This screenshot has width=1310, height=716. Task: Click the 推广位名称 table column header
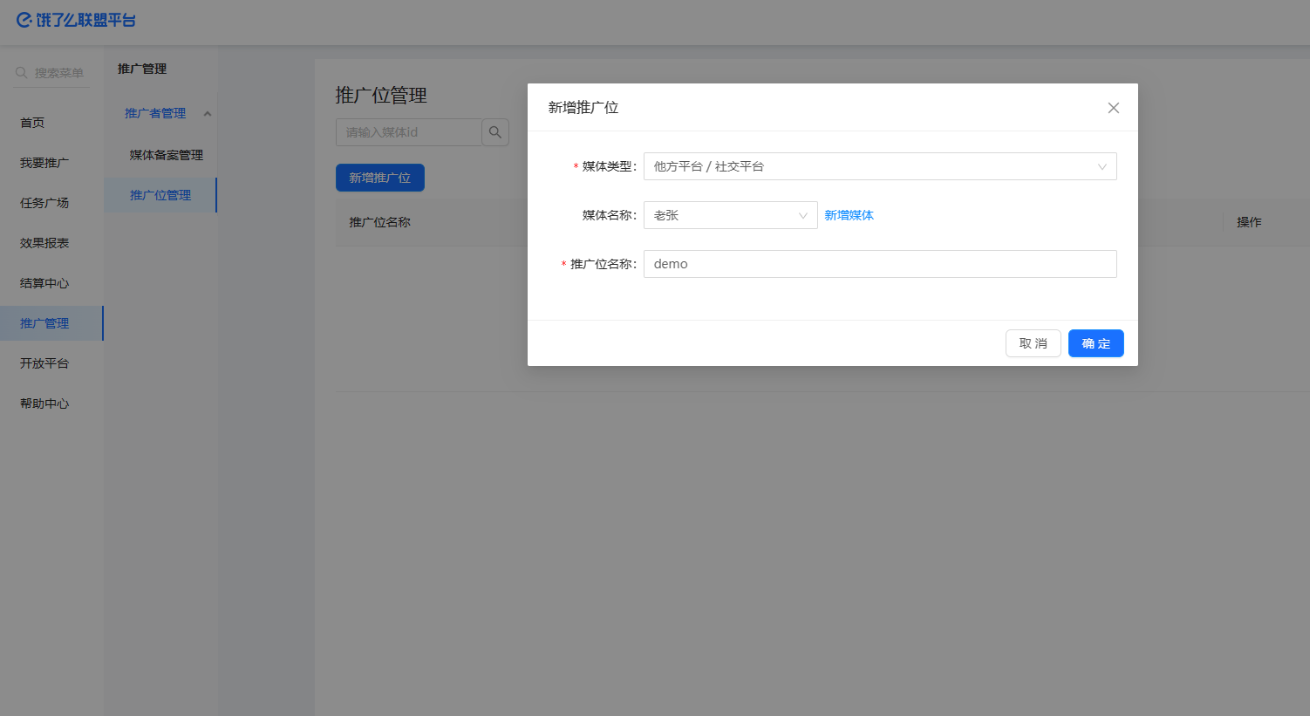tap(380, 222)
